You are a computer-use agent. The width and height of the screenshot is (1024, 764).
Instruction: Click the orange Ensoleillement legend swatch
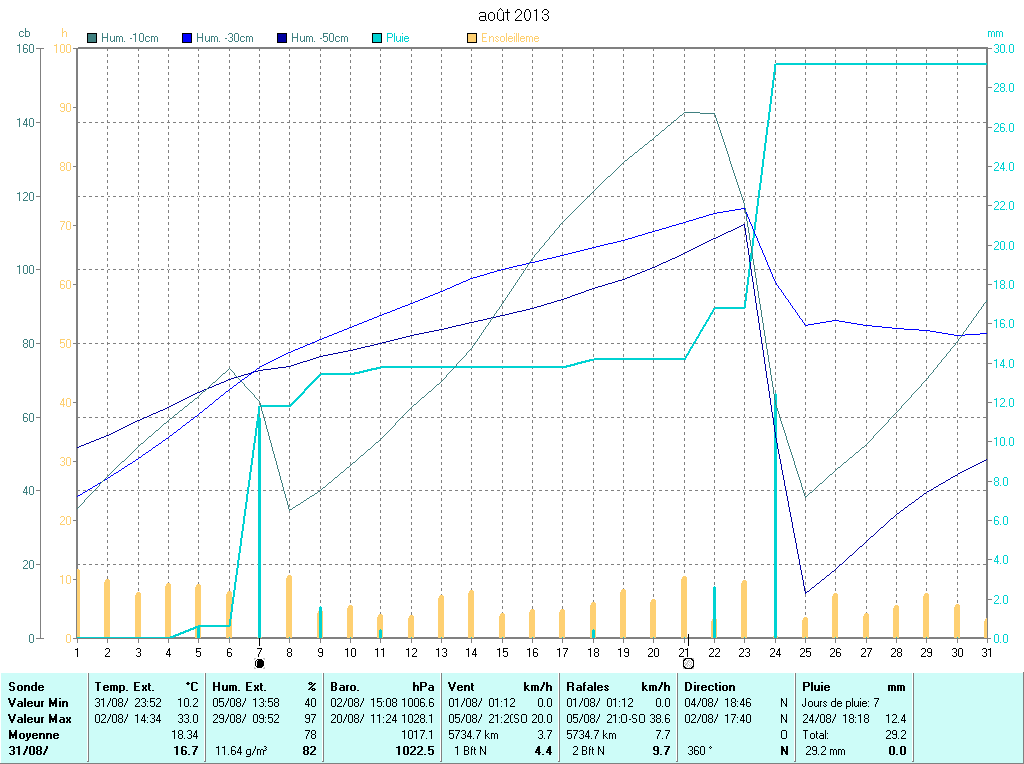472,38
